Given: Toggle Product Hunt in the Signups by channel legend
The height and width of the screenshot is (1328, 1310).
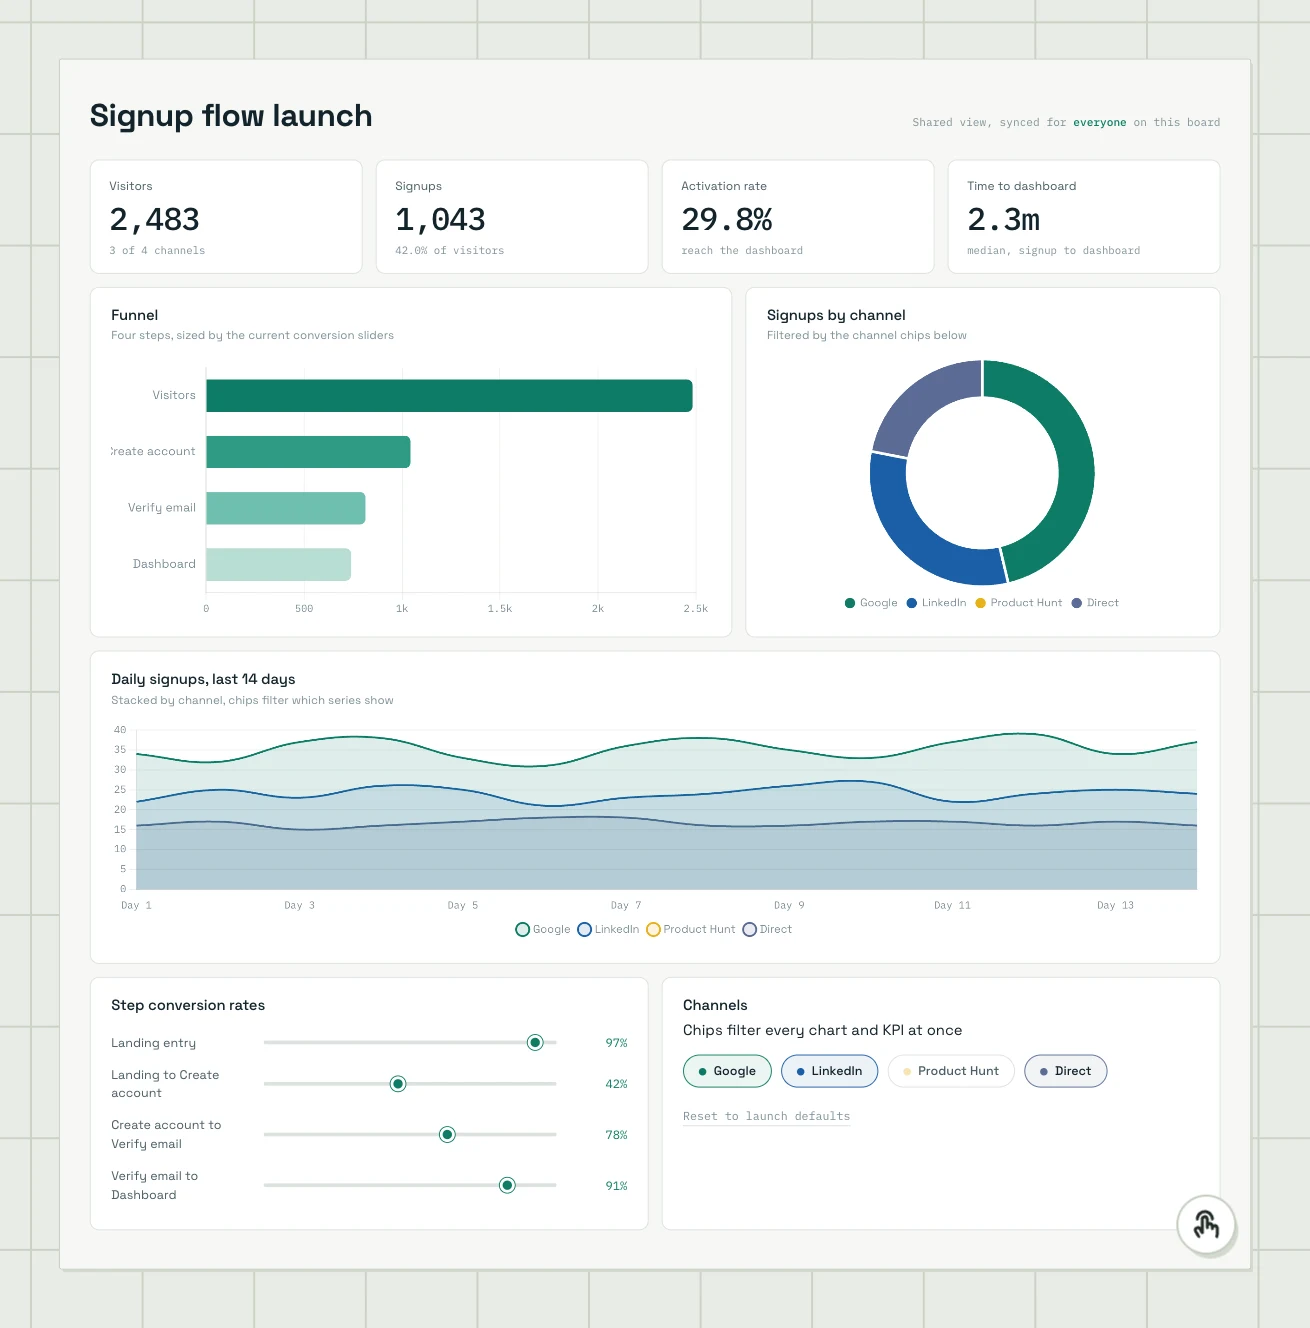Looking at the screenshot, I should tap(1018, 603).
